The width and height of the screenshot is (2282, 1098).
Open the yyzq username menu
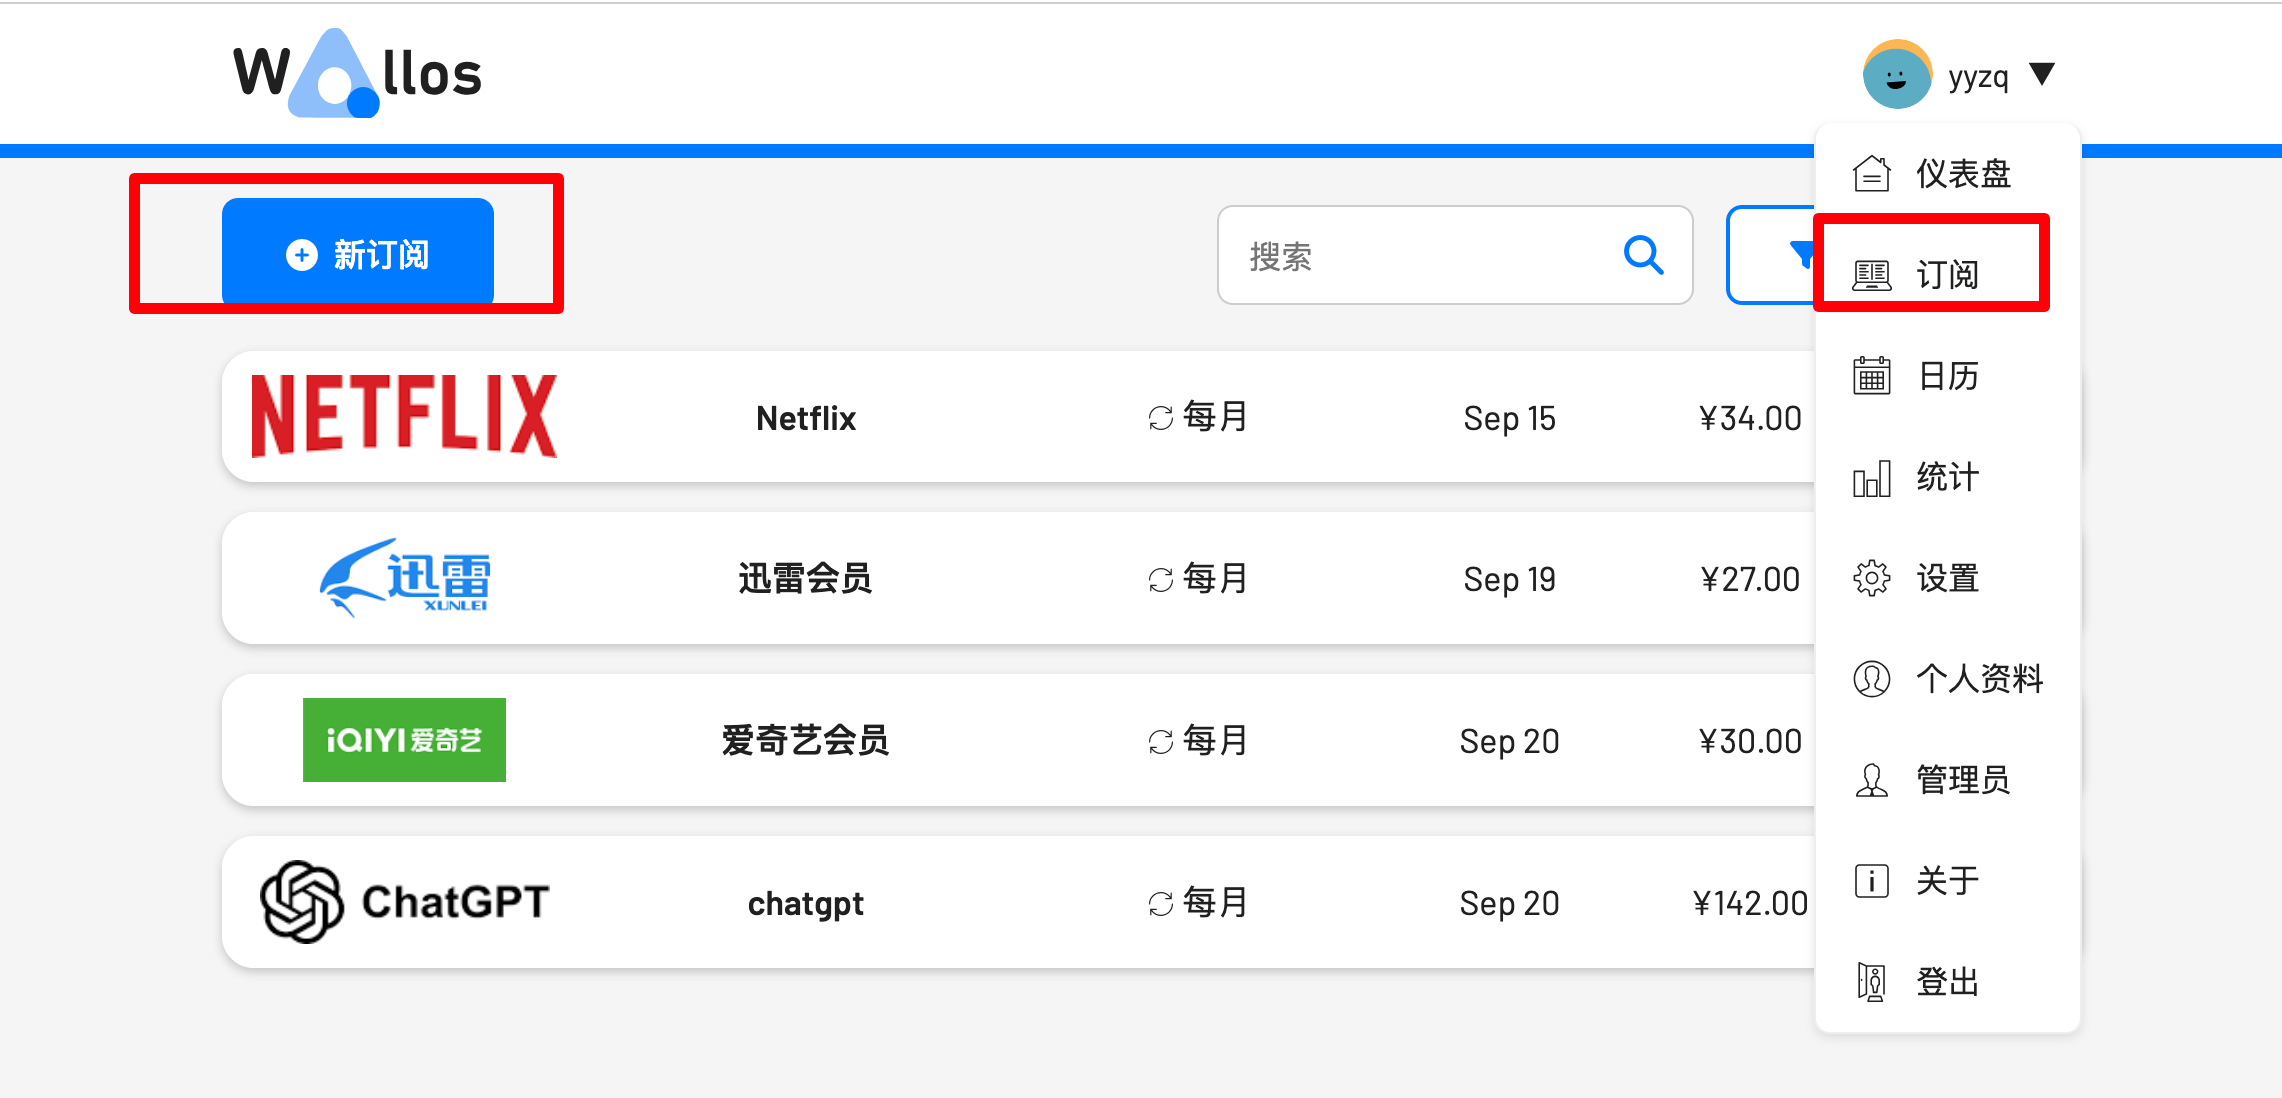click(x=1978, y=77)
